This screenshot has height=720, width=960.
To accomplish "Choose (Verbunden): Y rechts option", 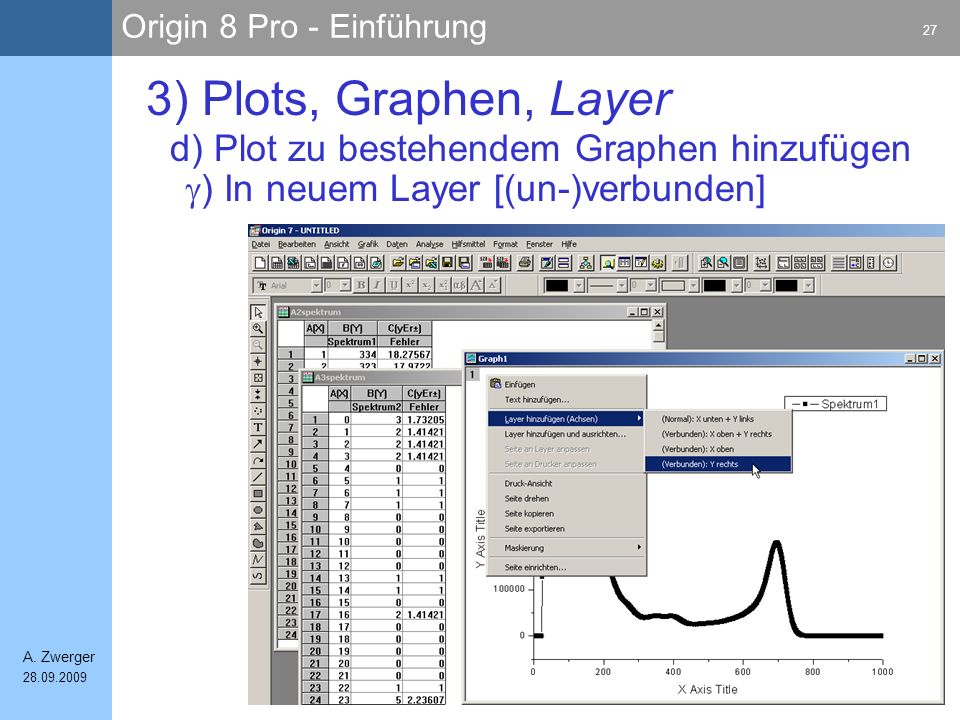I will point(718,464).
